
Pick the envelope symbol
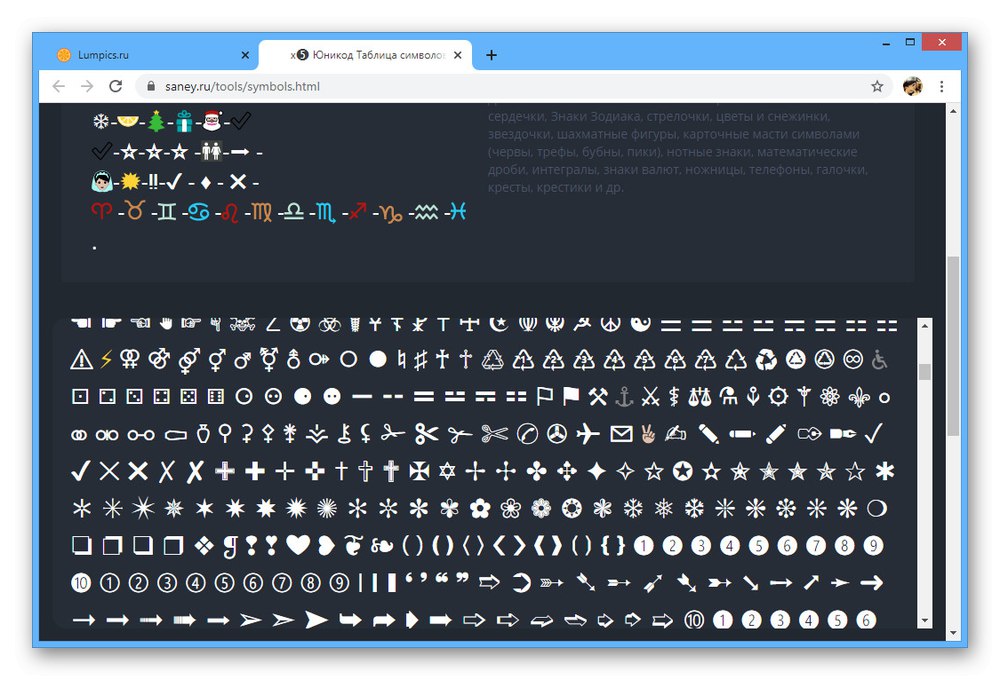click(621, 434)
